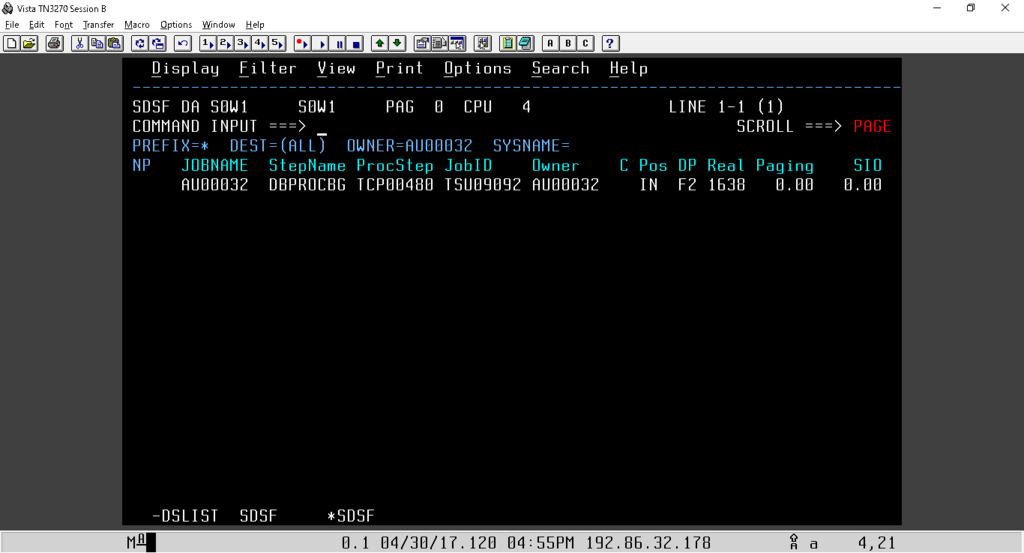Click the JobID column header

click(468, 166)
